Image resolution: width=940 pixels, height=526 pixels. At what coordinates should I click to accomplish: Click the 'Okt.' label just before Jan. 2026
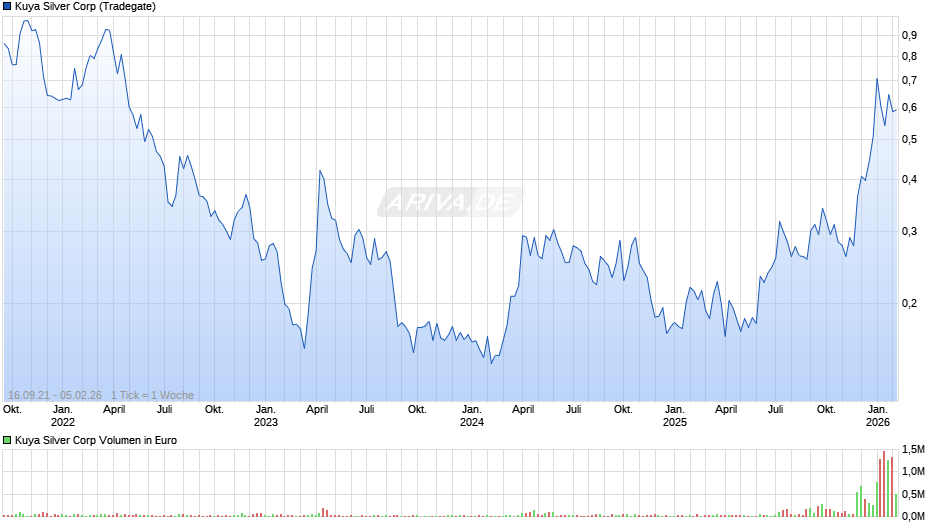[x=826, y=410]
